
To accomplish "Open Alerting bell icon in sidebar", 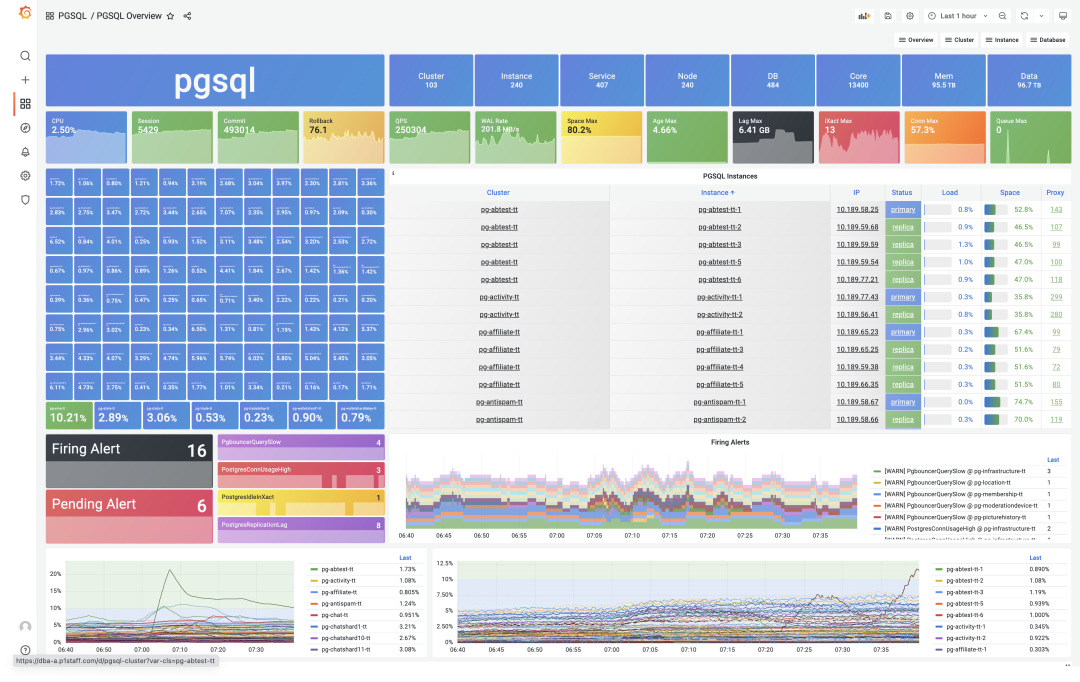I will tap(26, 152).
